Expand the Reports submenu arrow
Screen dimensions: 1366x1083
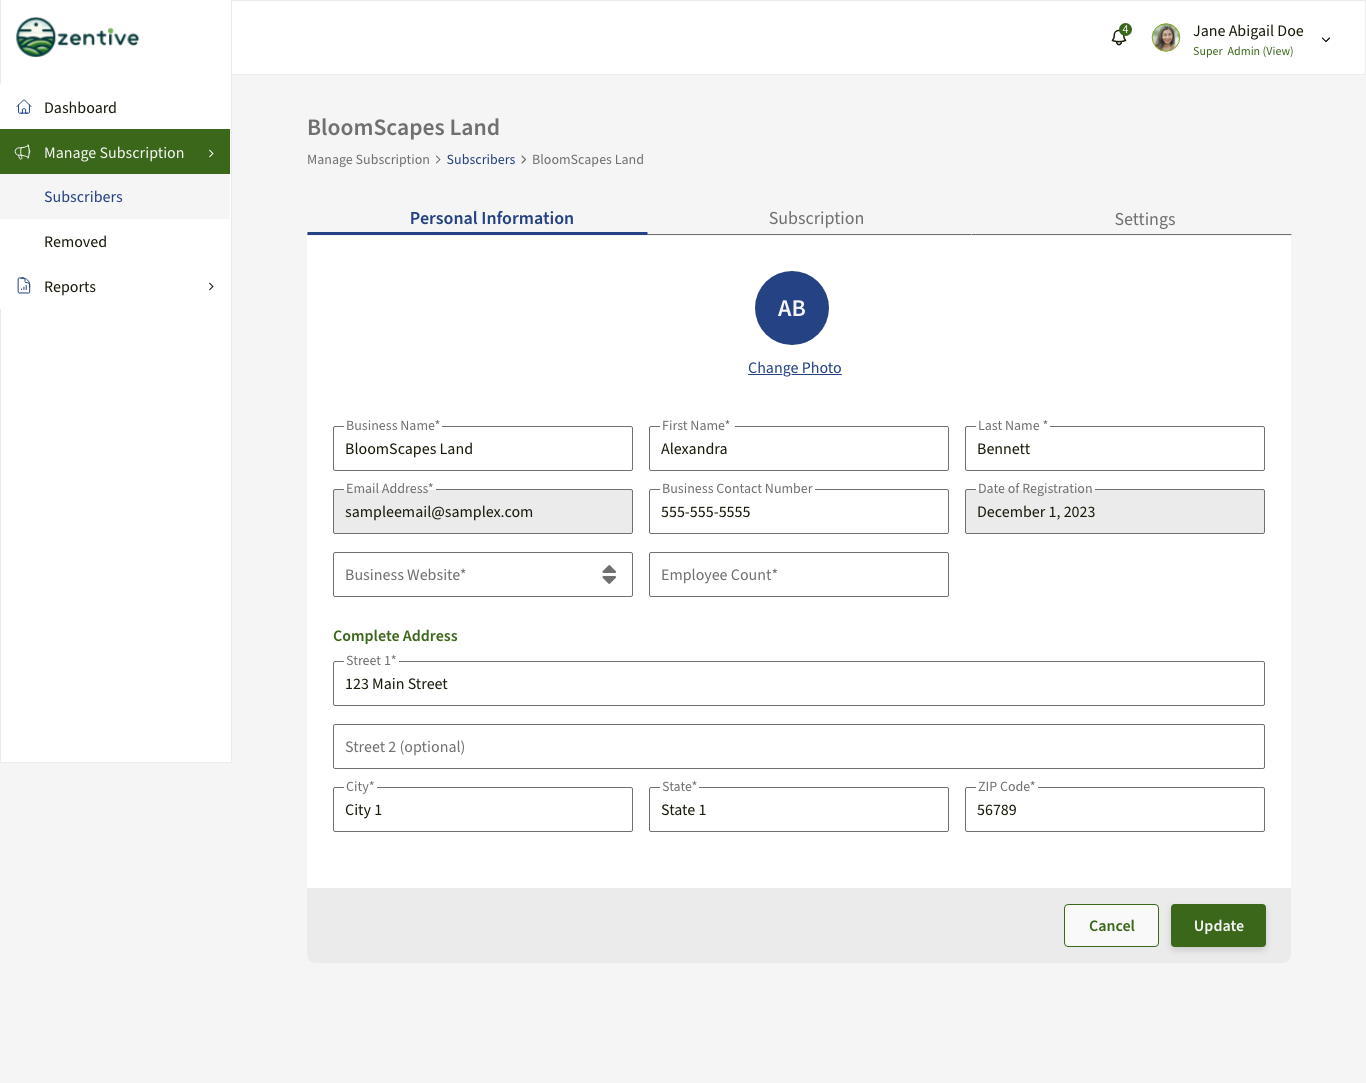[x=211, y=287]
